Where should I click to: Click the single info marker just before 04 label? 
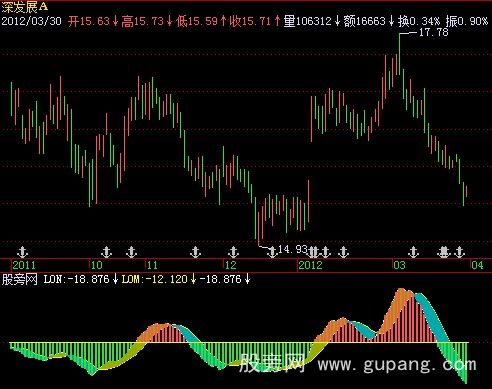point(459,252)
